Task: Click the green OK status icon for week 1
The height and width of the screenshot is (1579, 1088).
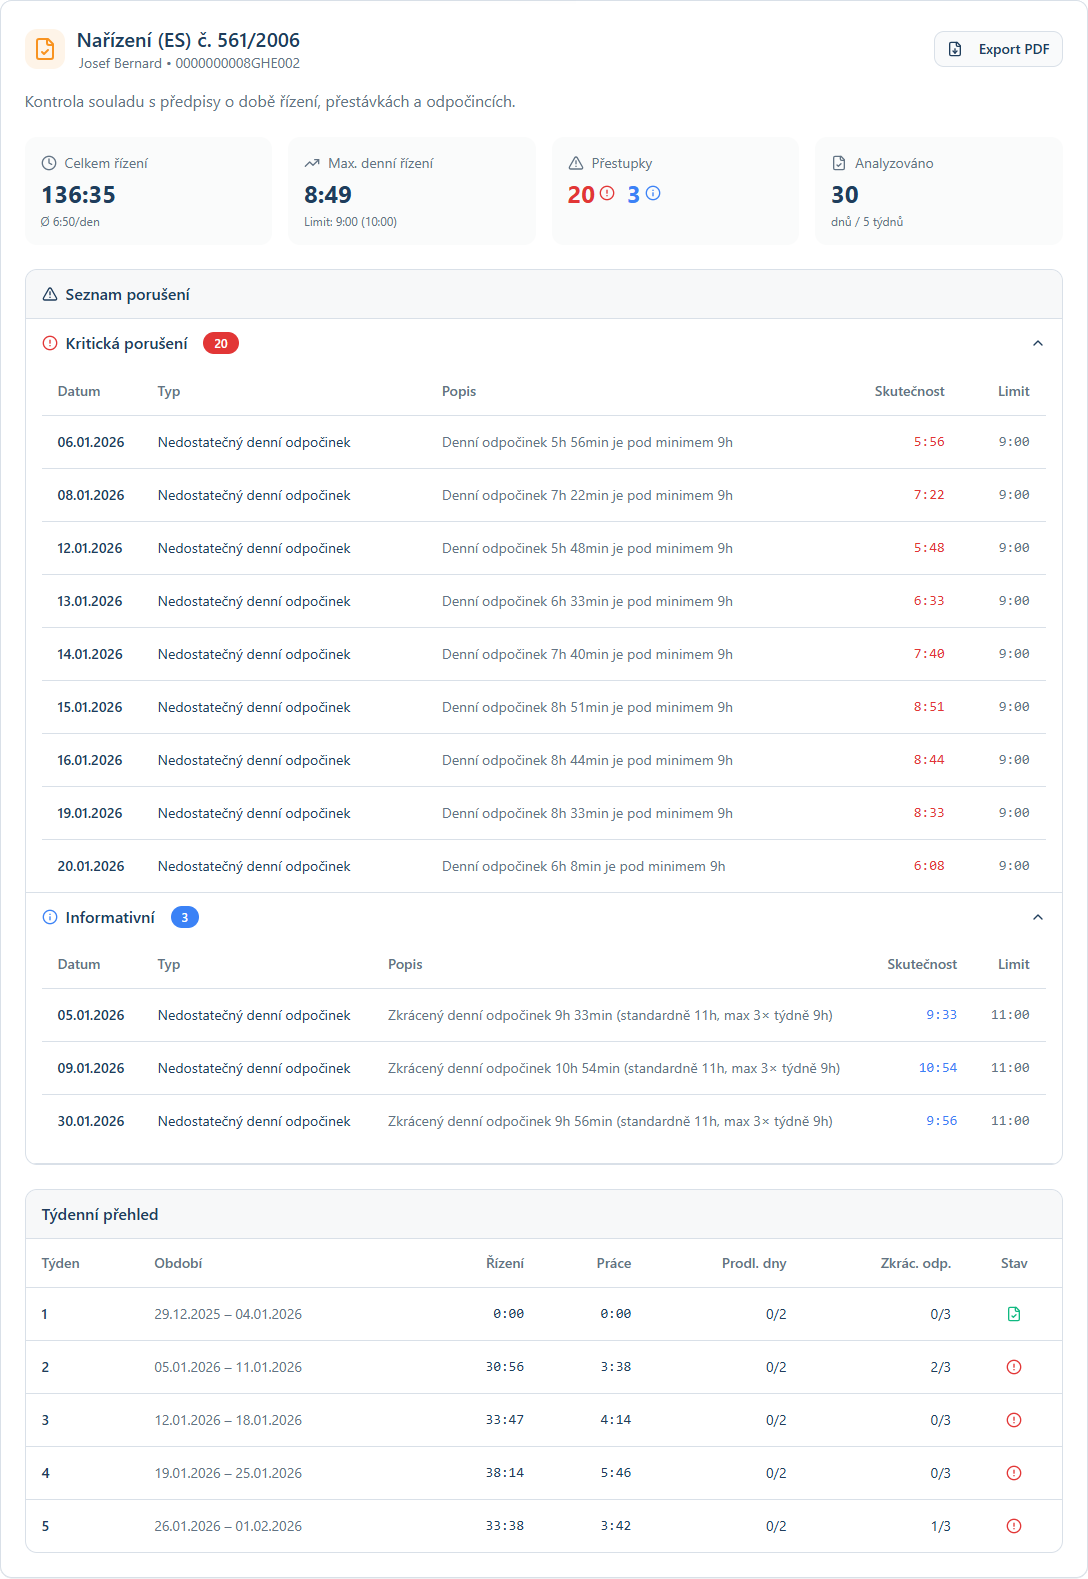Action: [1013, 1314]
